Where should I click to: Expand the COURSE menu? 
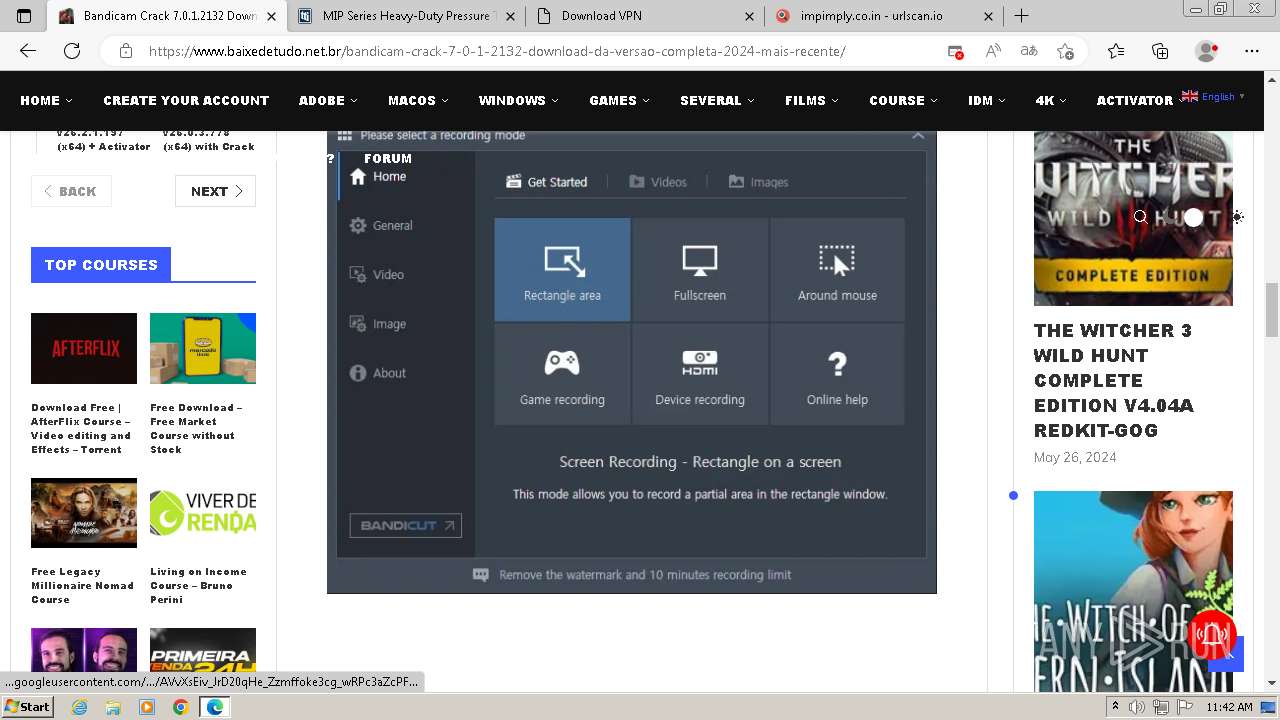(x=903, y=100)
